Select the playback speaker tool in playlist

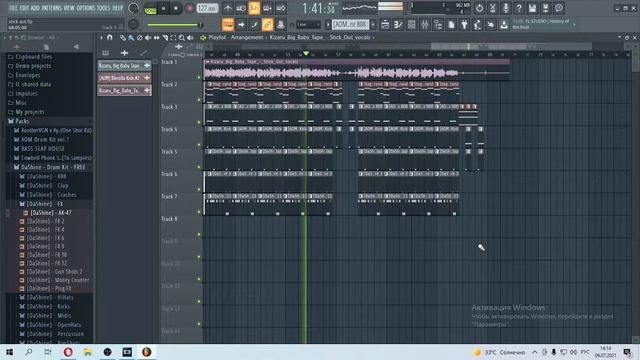(190, 38)
